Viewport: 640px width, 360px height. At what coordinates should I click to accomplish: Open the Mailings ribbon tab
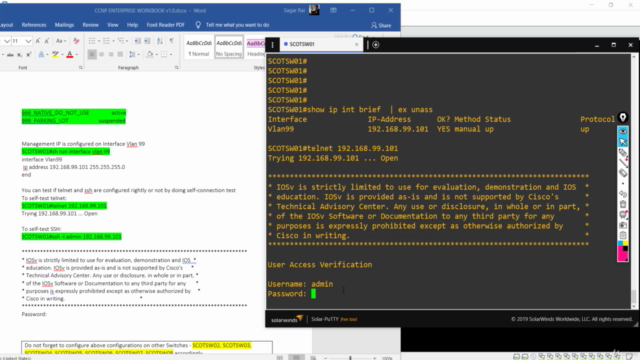pyautogui.click(x=64, y=25)
